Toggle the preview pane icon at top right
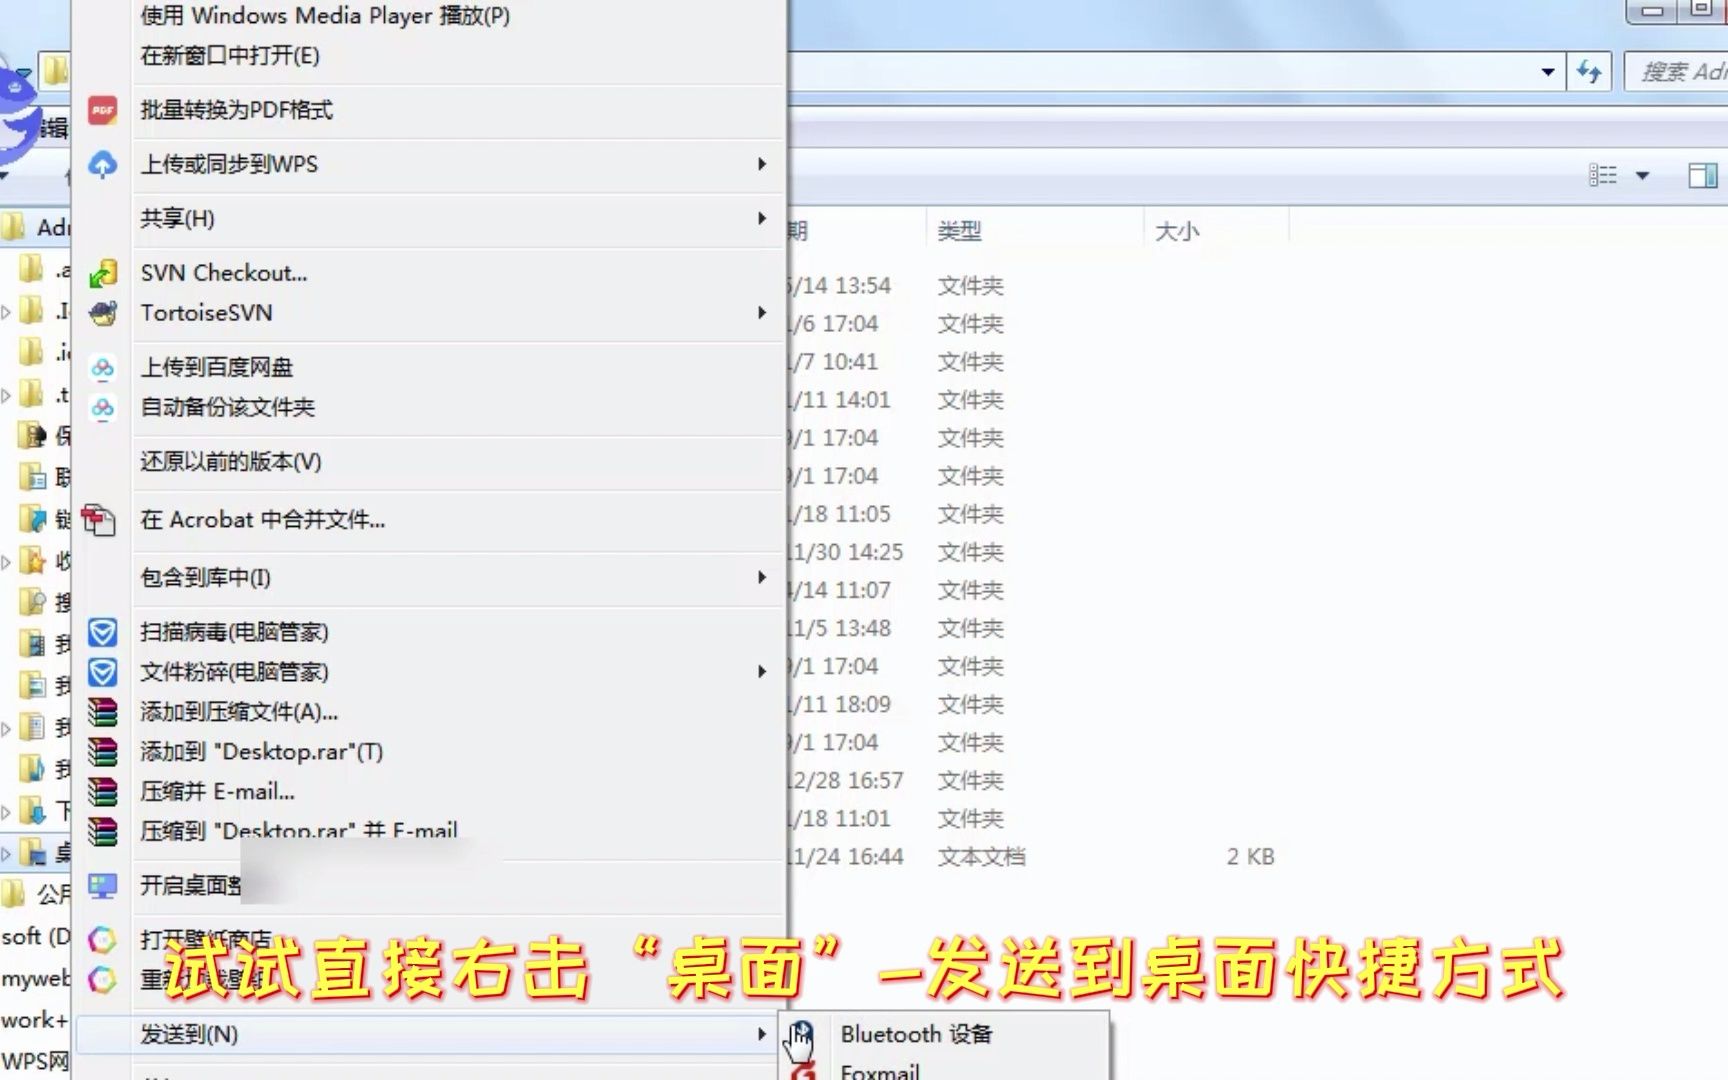 (x=1702, y=175)
